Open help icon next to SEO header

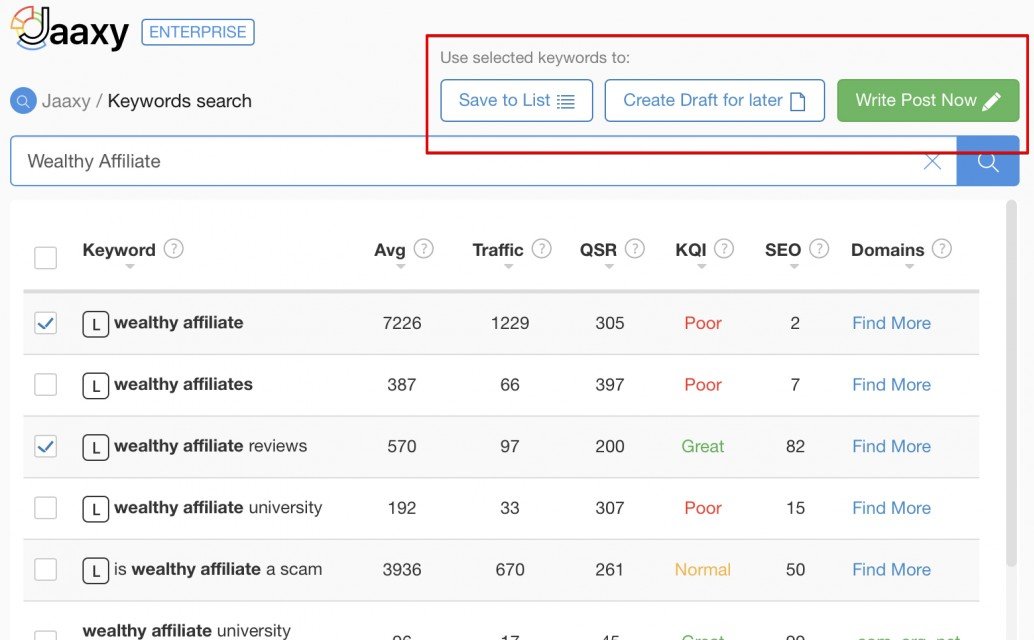pyautogui.click(x=818, y=249)
